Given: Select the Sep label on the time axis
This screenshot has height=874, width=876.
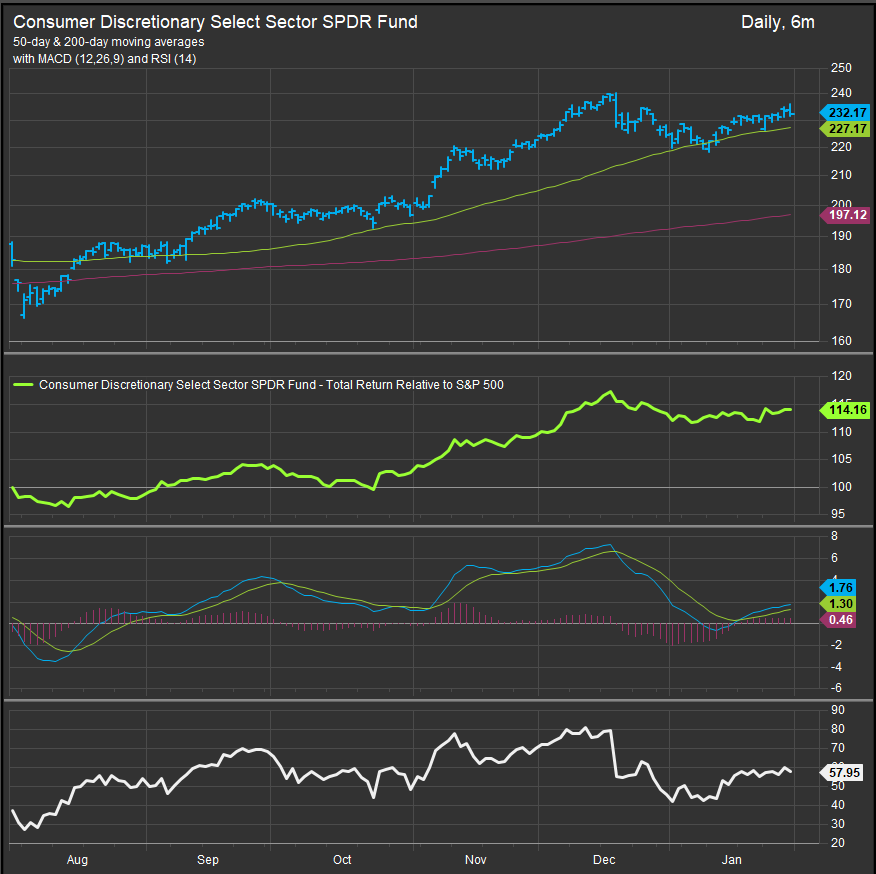Looking at the screenshot, I should pyautogui.click(x=208, y=859).
